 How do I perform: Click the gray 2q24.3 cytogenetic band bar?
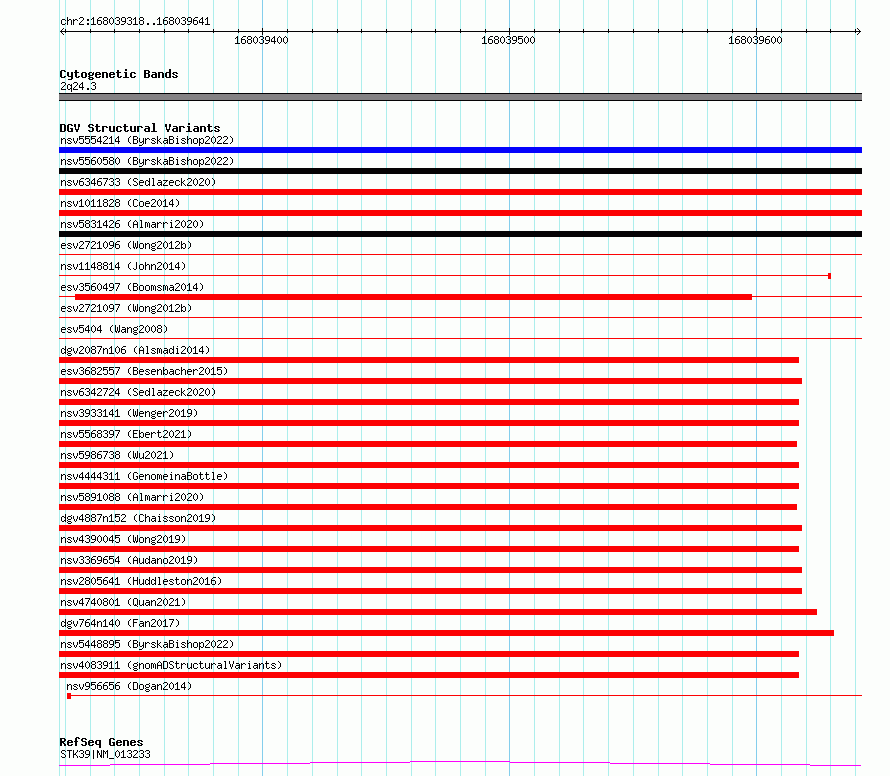(460, 97)
